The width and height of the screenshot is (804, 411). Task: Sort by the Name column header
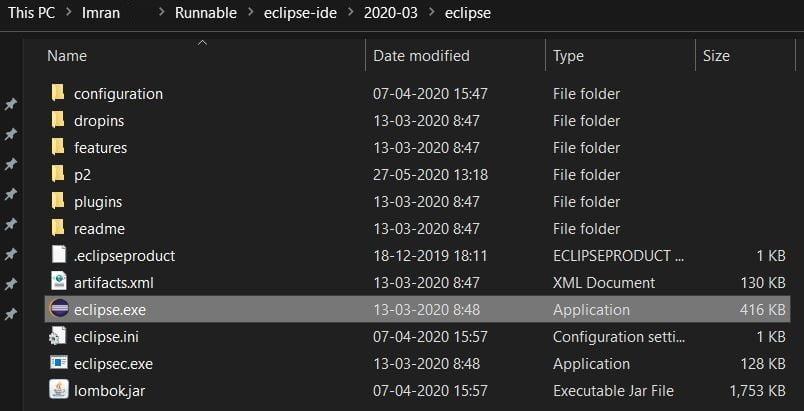point(67,56)
